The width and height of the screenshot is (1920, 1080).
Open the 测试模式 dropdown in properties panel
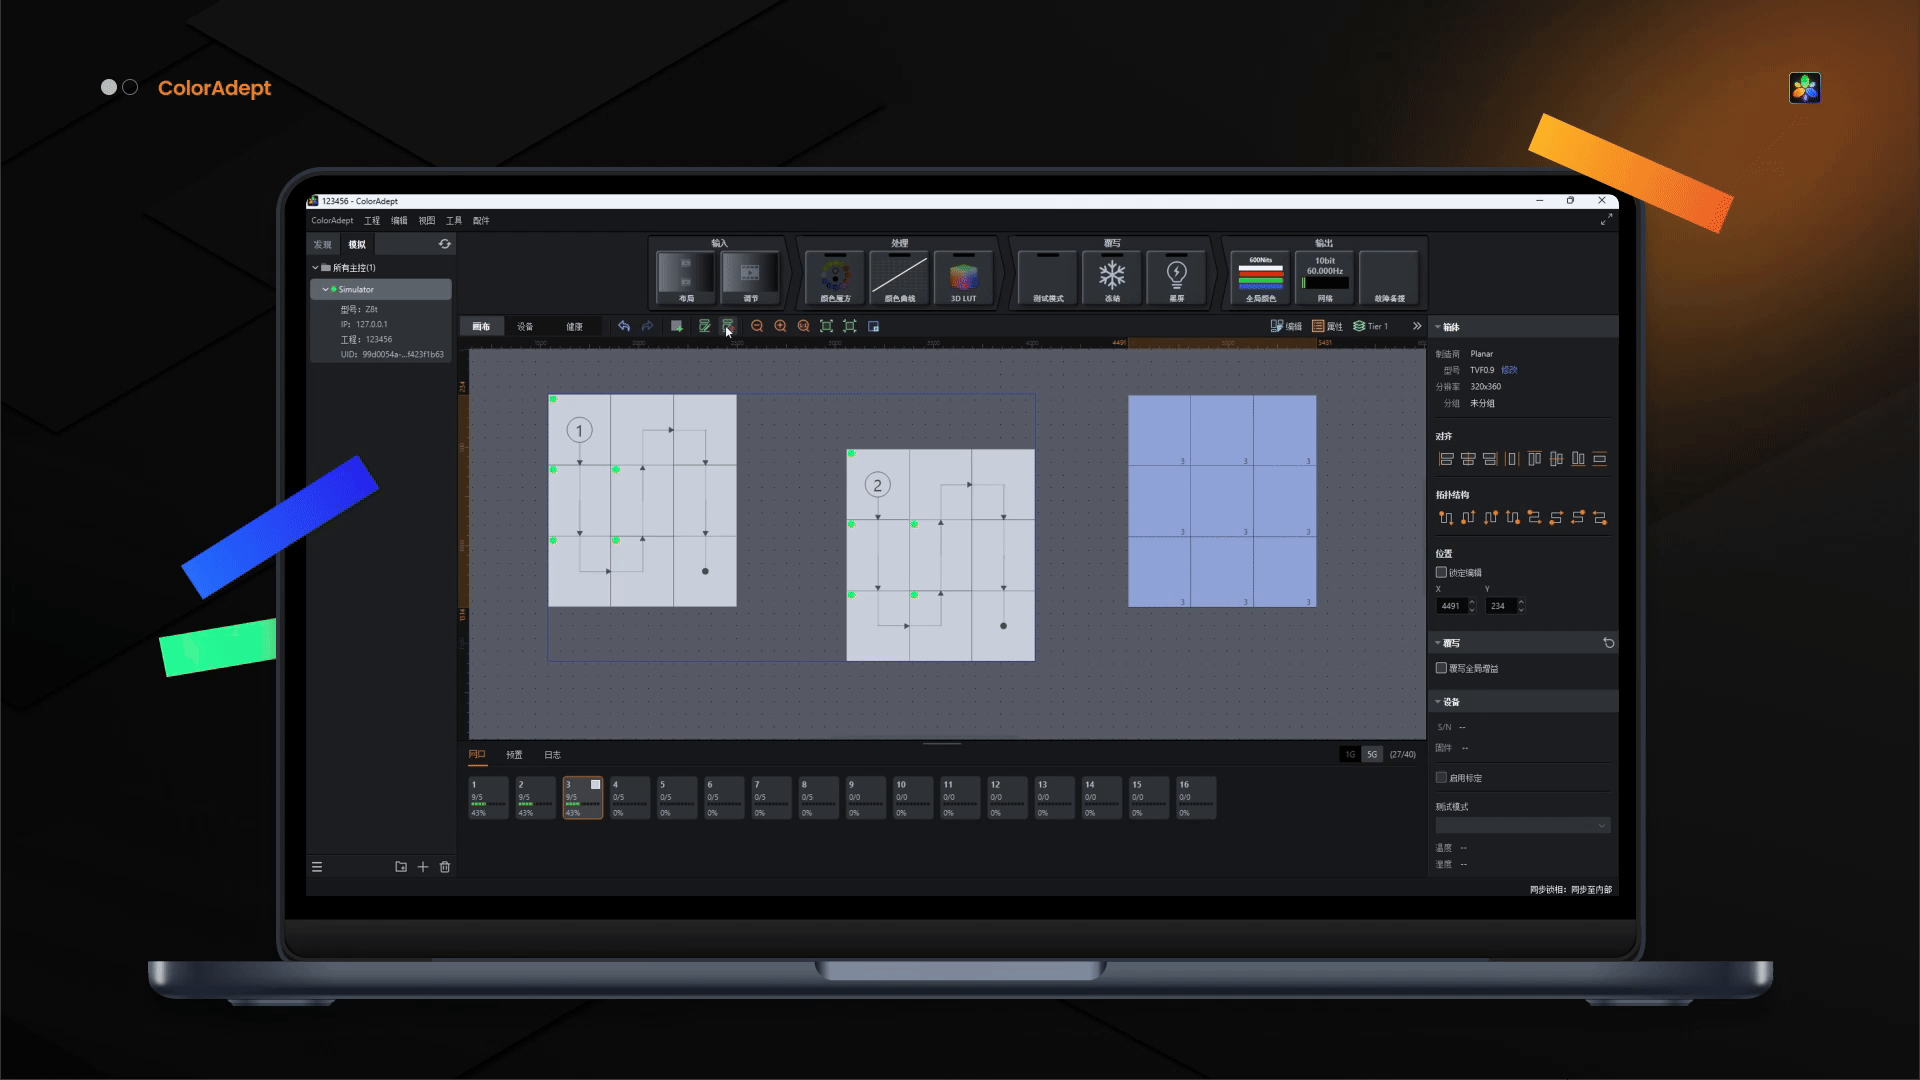pos(1523,825)
